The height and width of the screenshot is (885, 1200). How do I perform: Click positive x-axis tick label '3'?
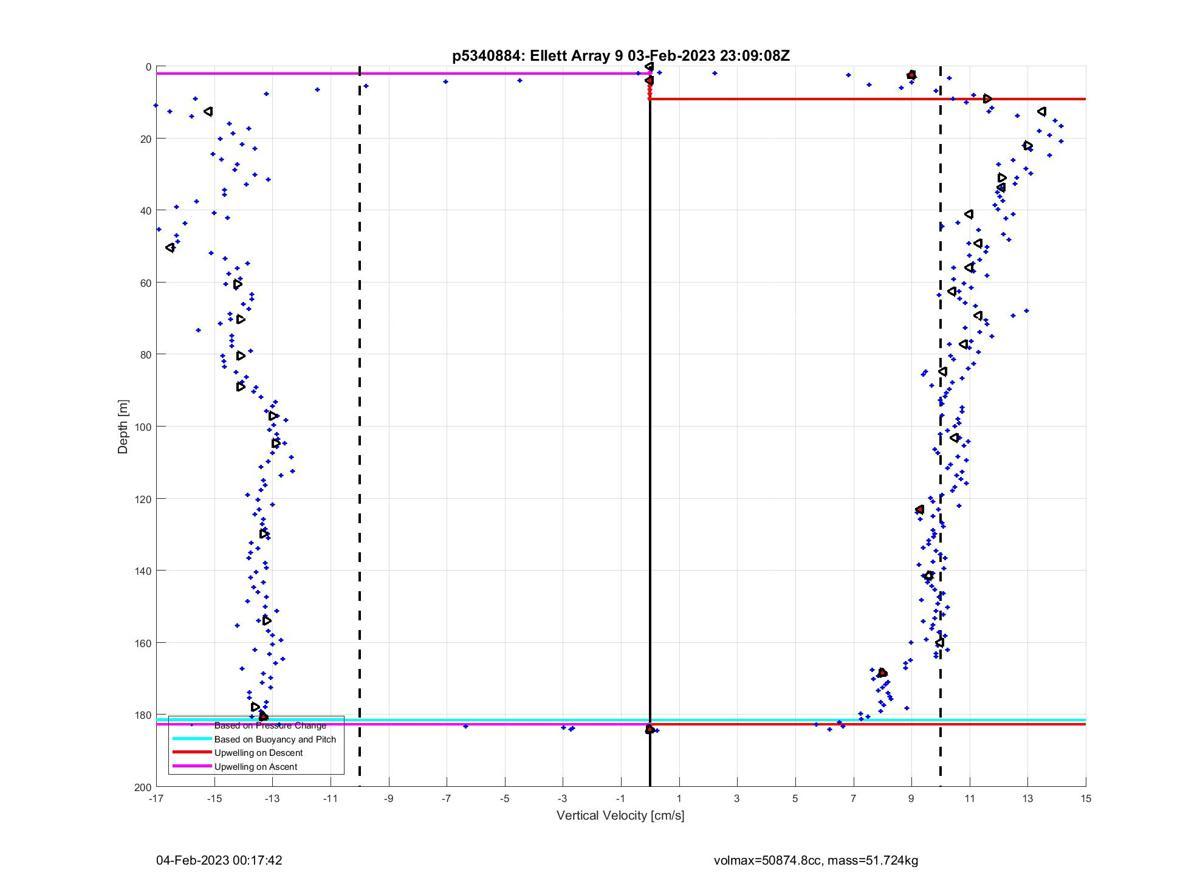coord(737,798)
